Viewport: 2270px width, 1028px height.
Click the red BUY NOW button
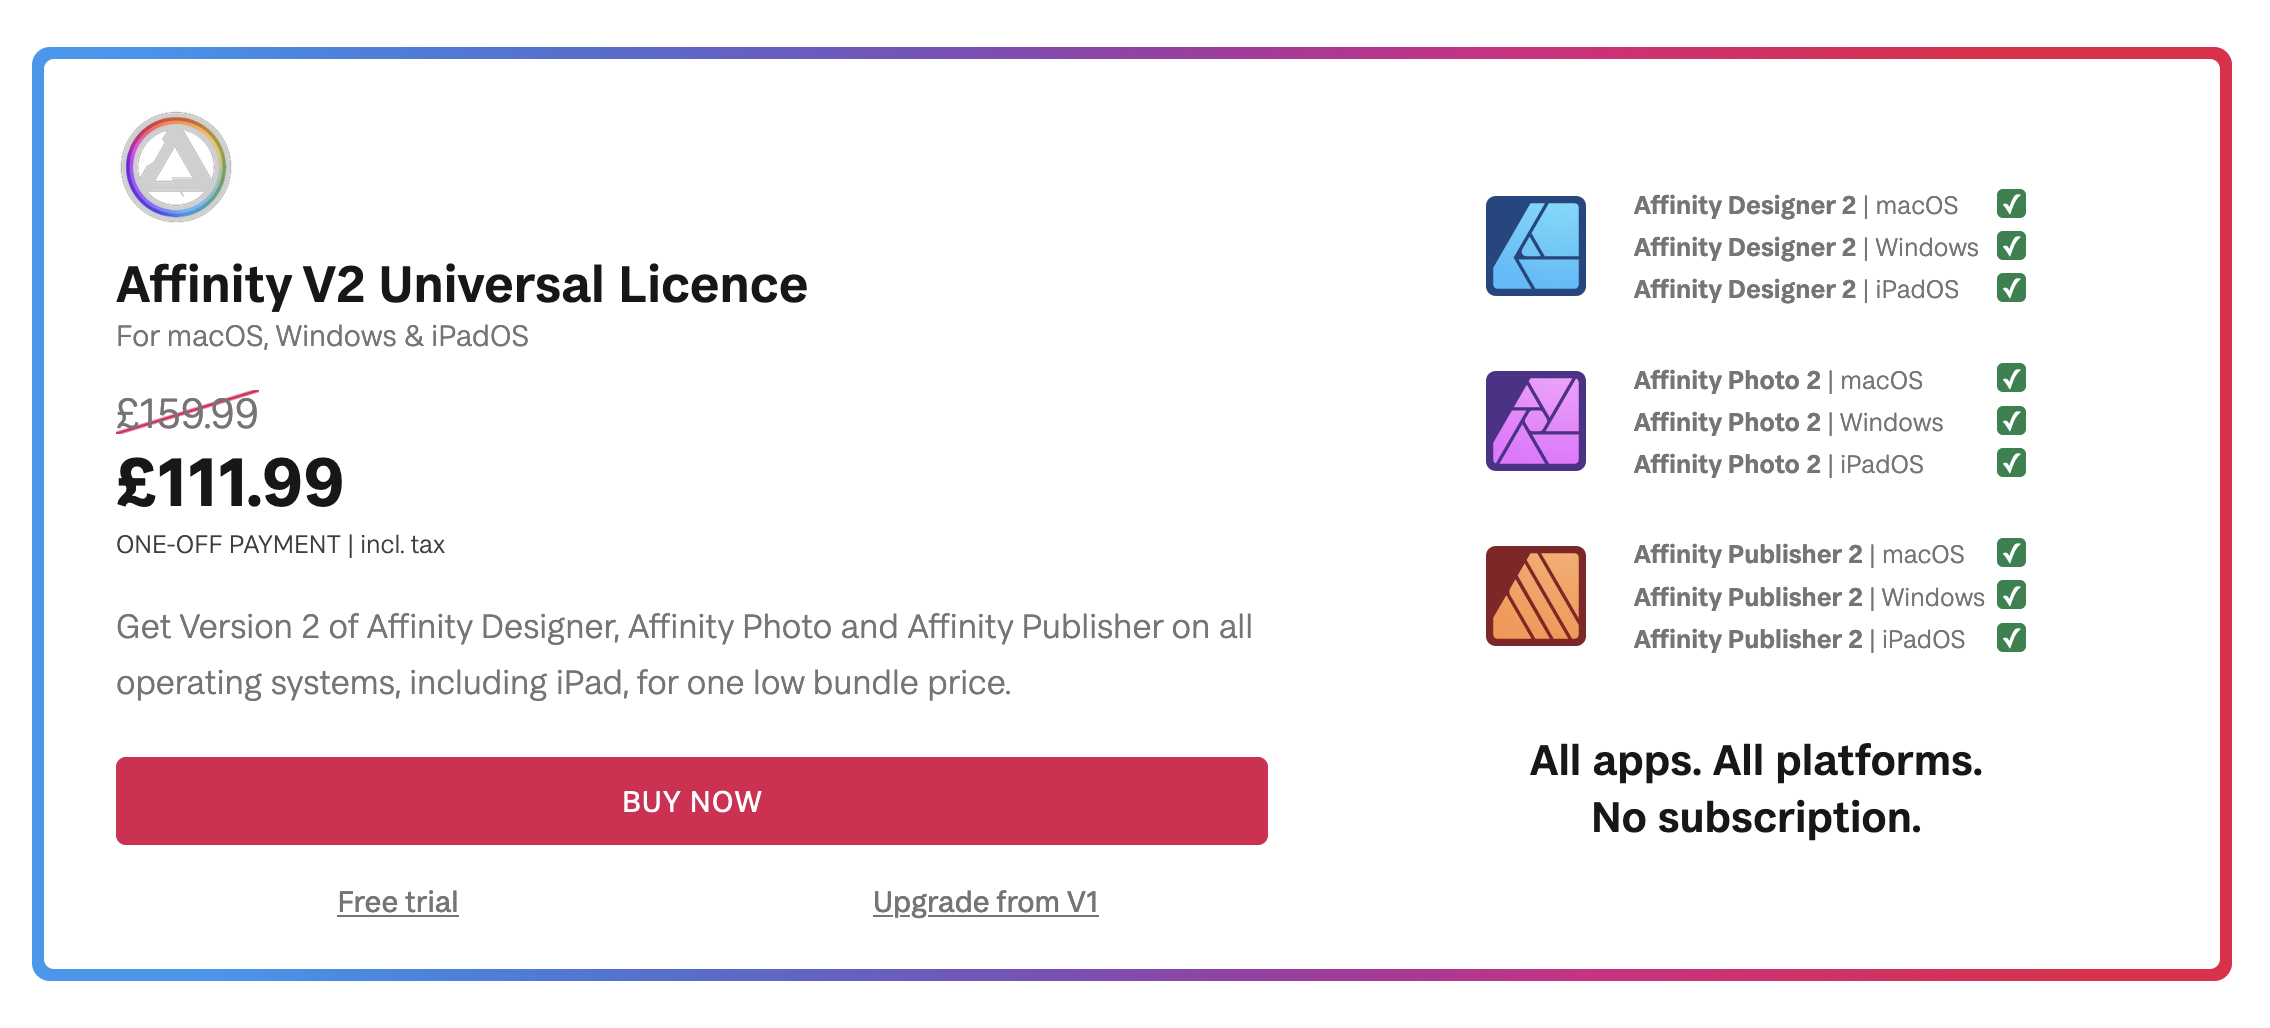pyautogui.click(x=692, y=801)
